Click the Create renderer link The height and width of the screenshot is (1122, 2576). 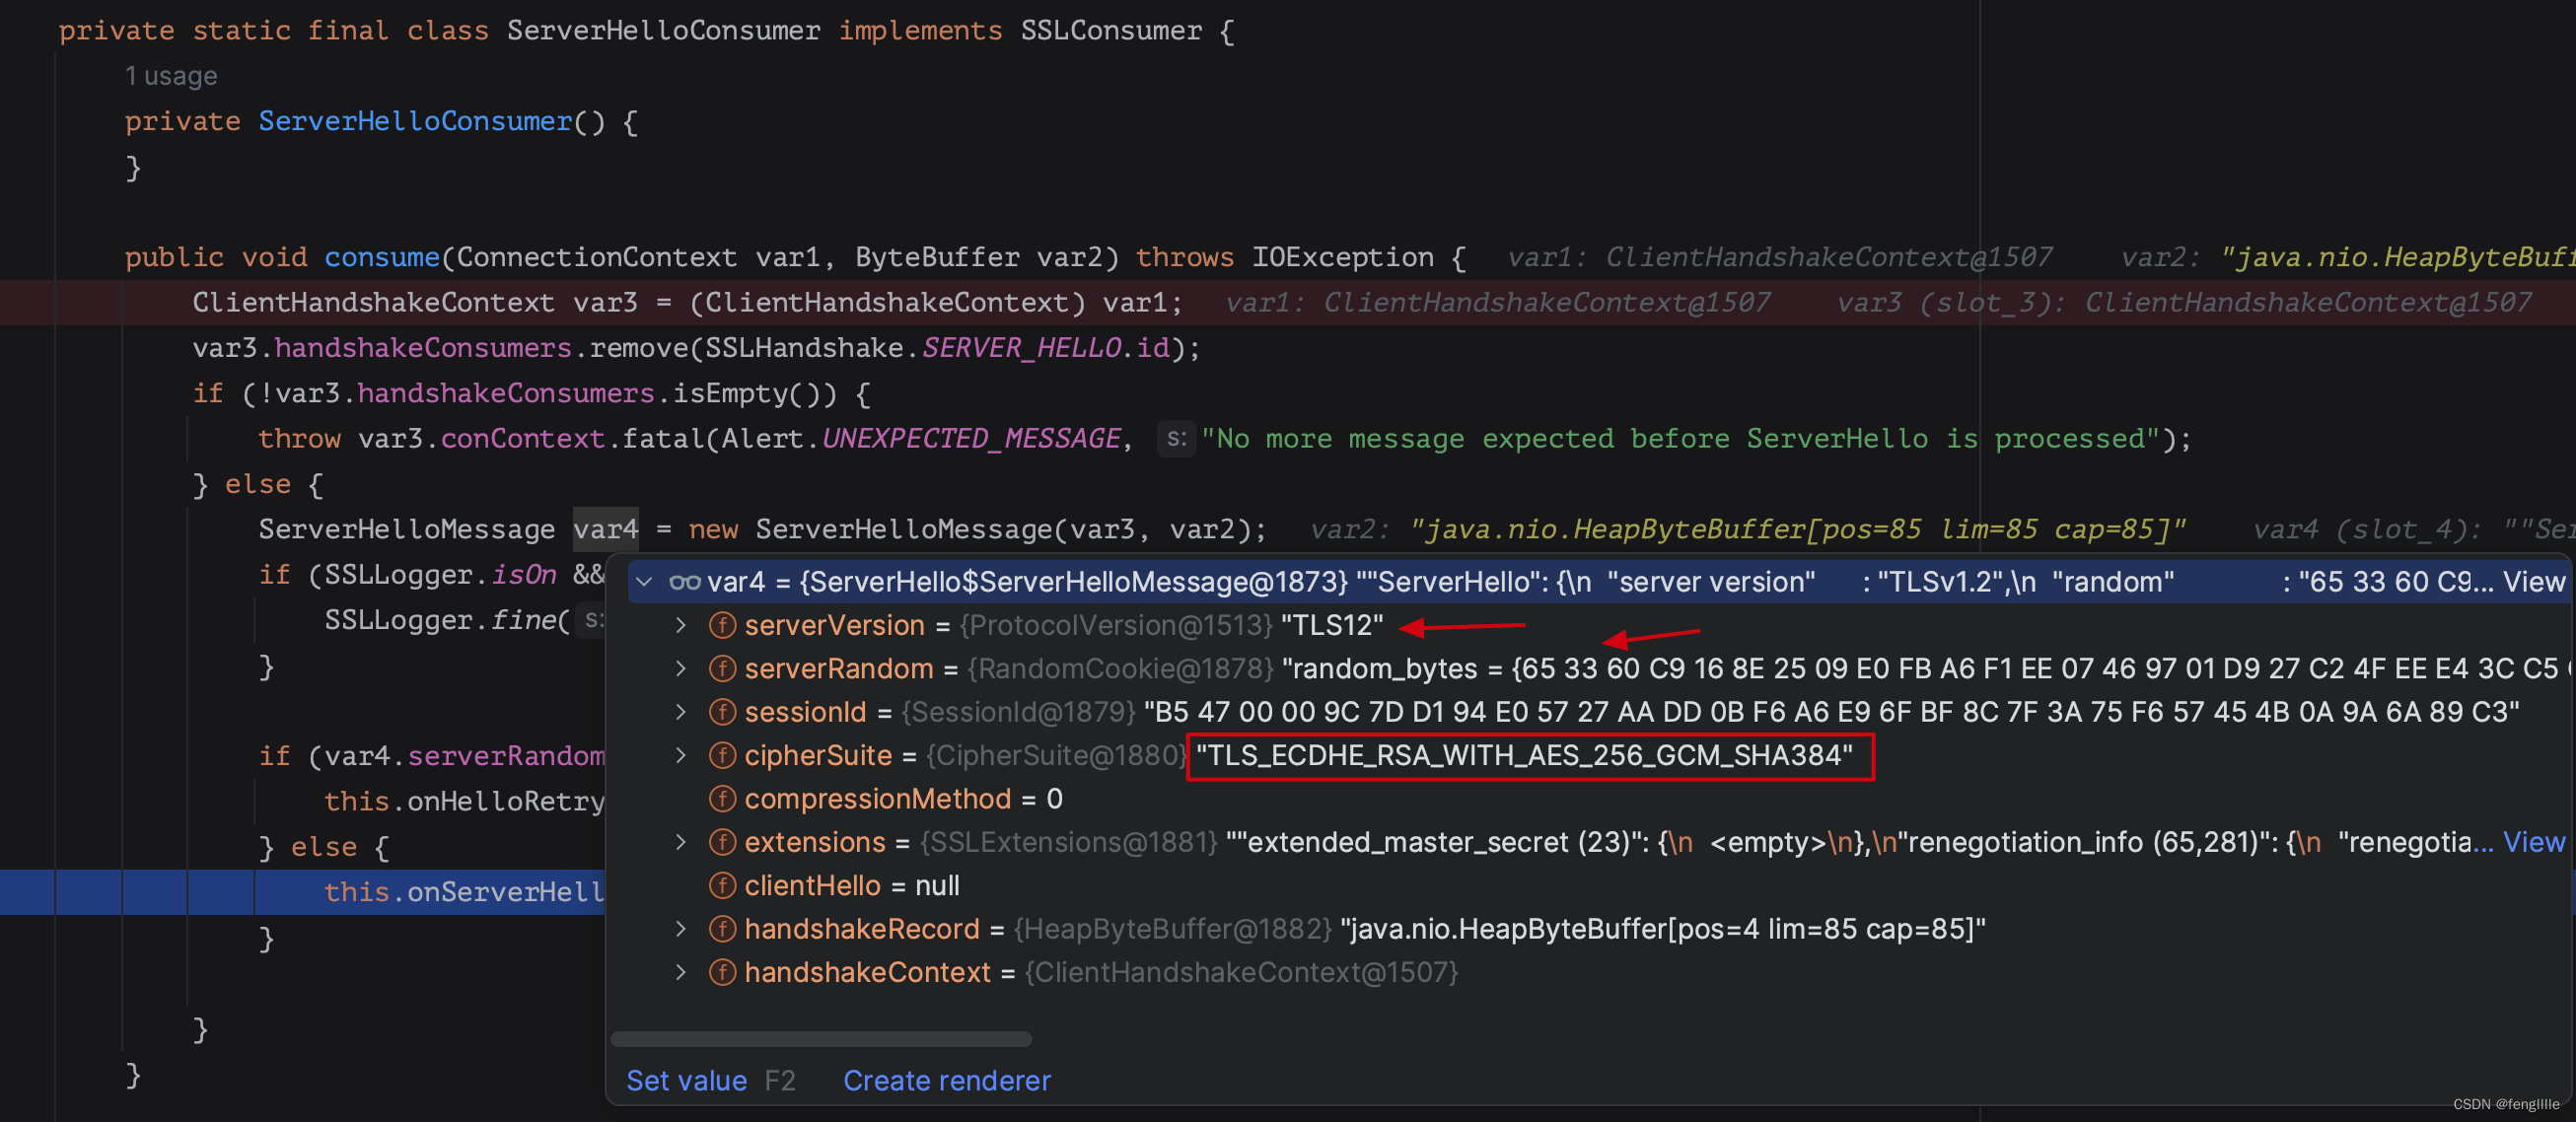pyautogui.click(x=946, y=1080)
